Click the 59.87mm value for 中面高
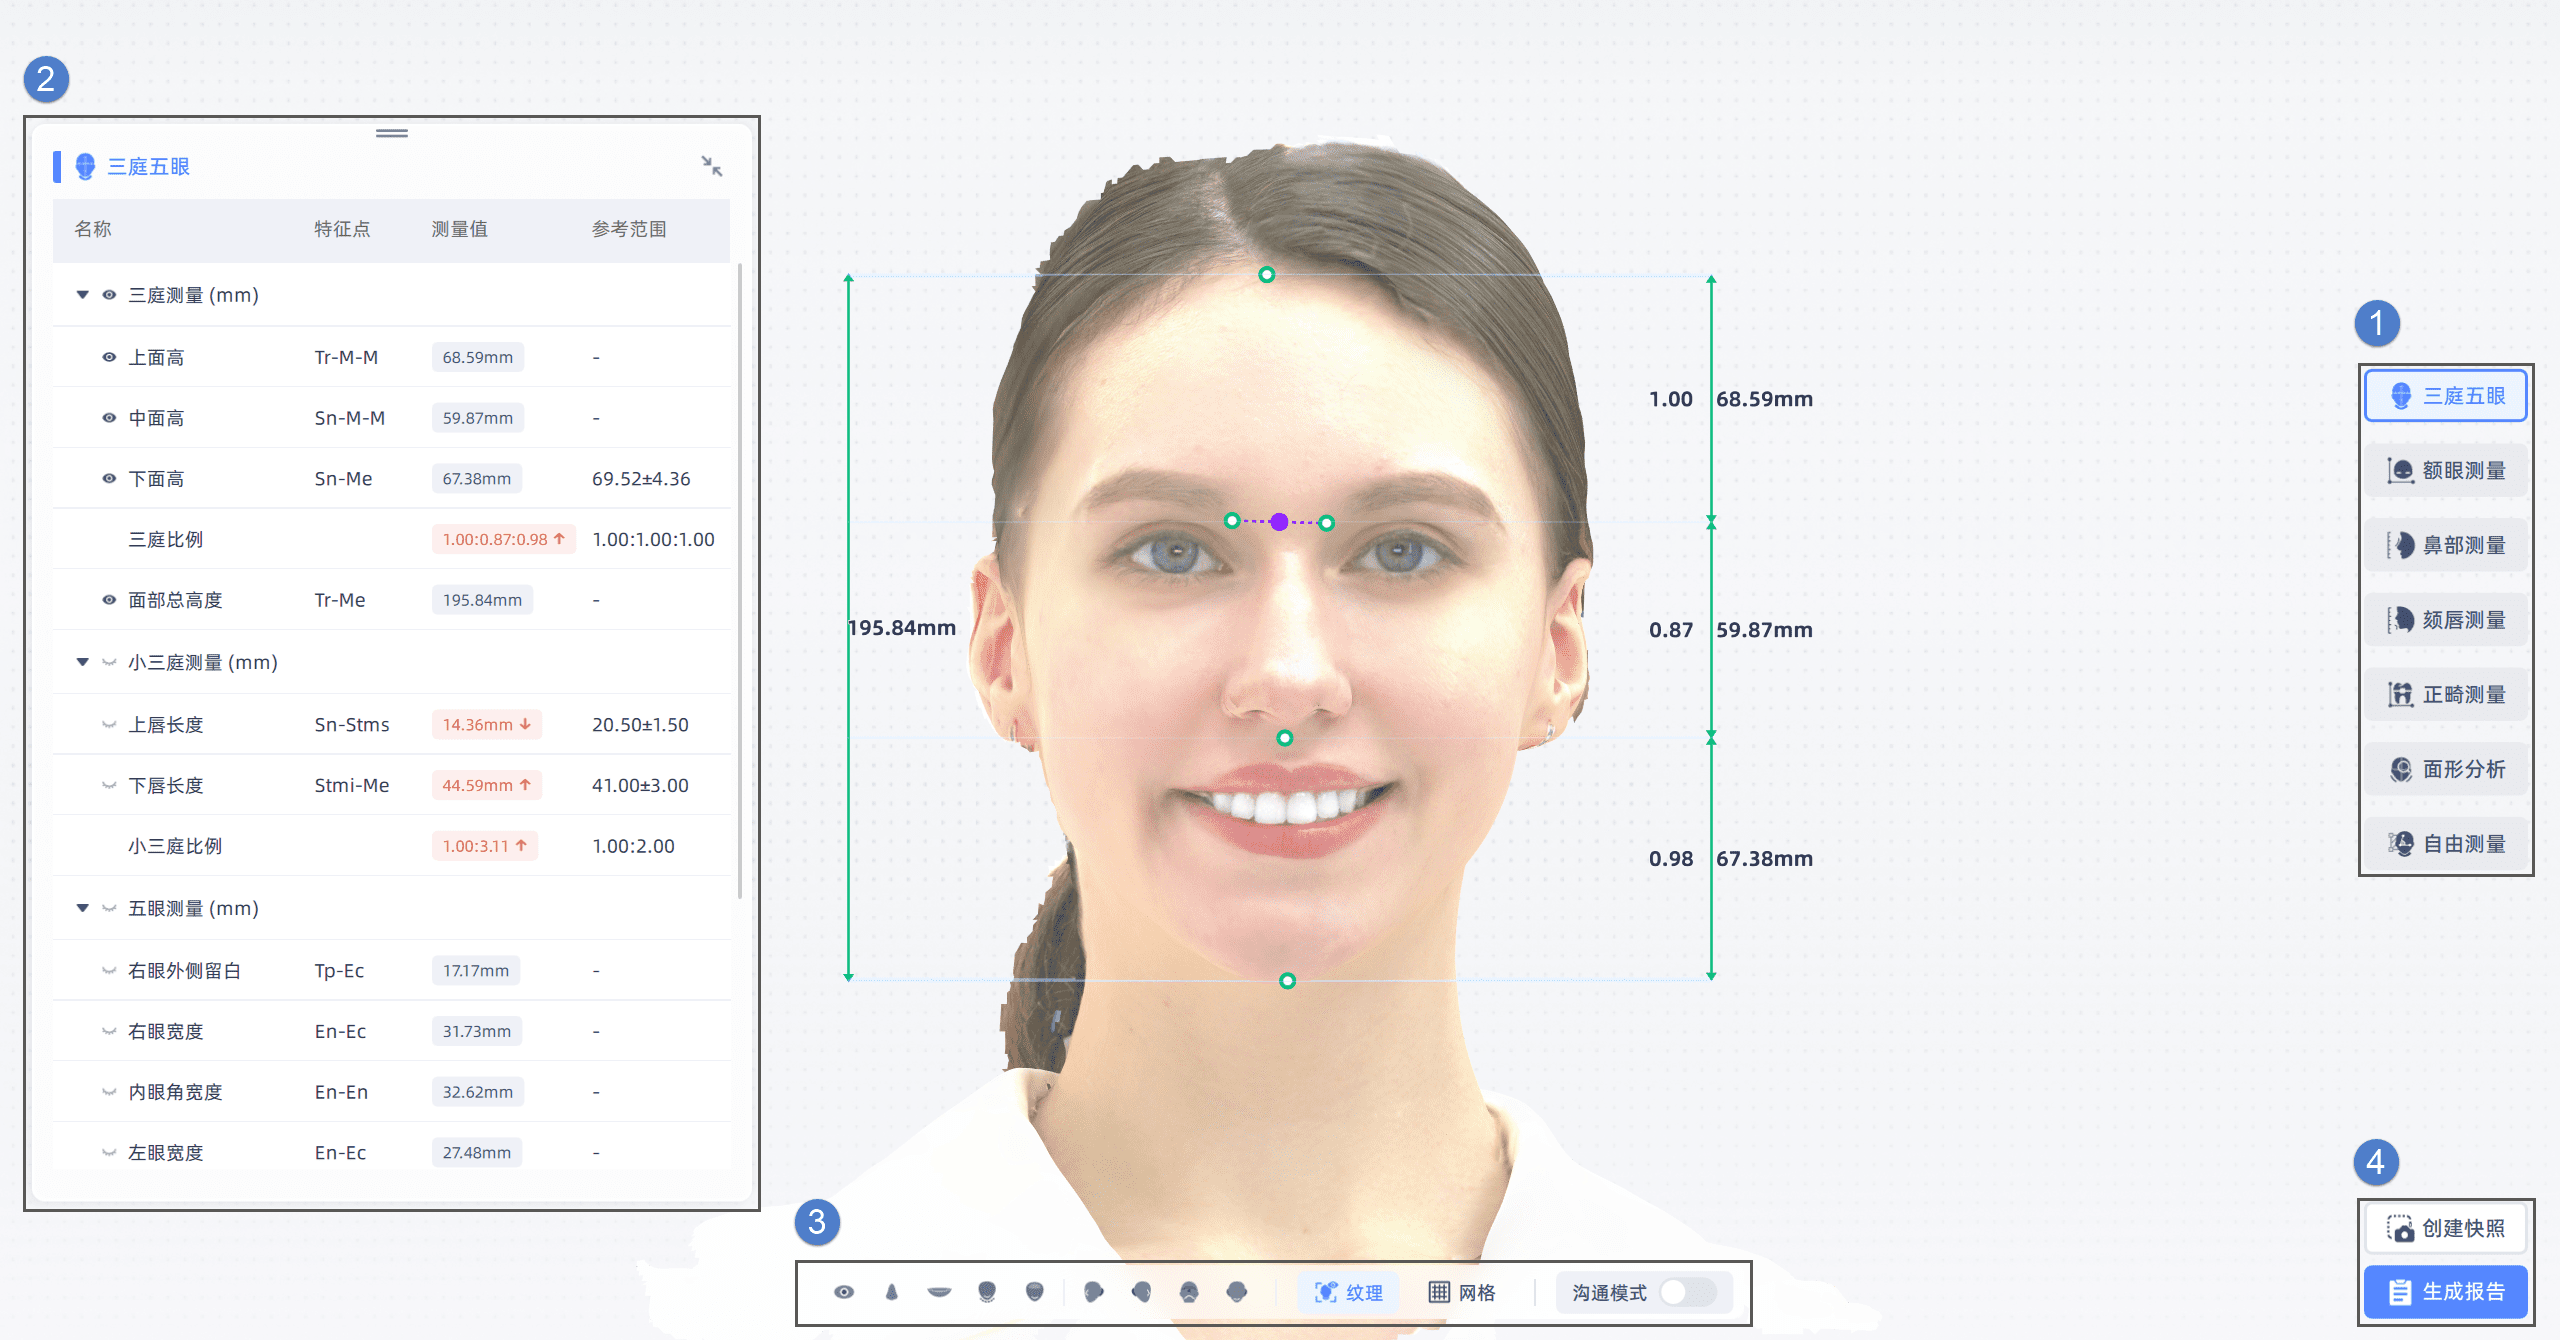The width and height of the screenshot is (2560, 1340). point(478,418)
